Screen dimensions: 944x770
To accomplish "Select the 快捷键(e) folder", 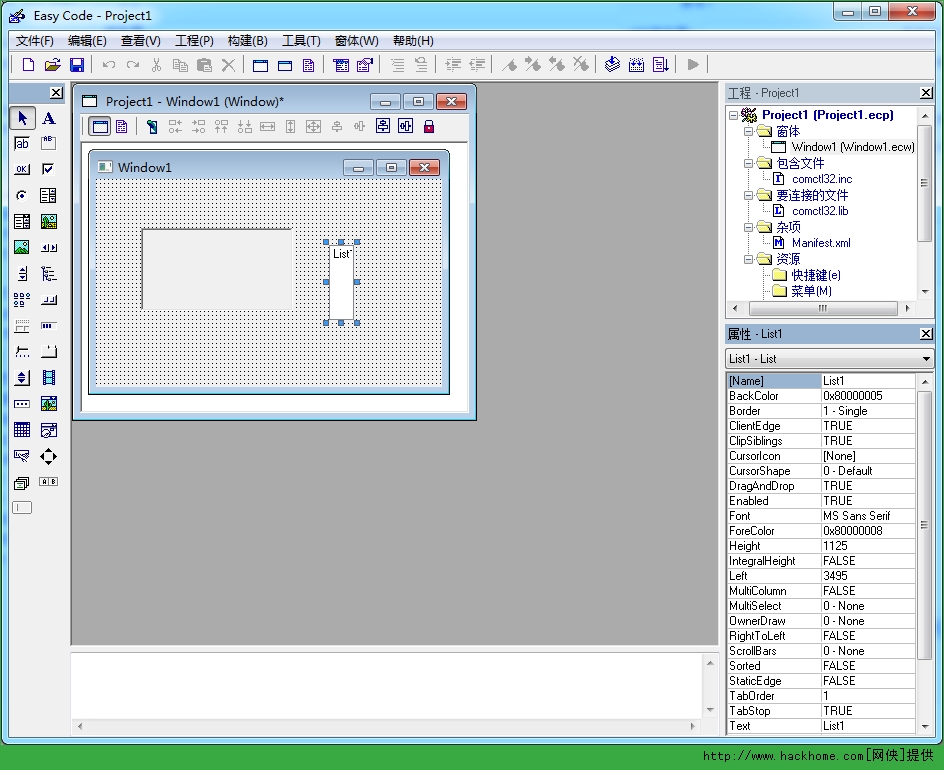I will pyautogui.click(x=816, y=275).
